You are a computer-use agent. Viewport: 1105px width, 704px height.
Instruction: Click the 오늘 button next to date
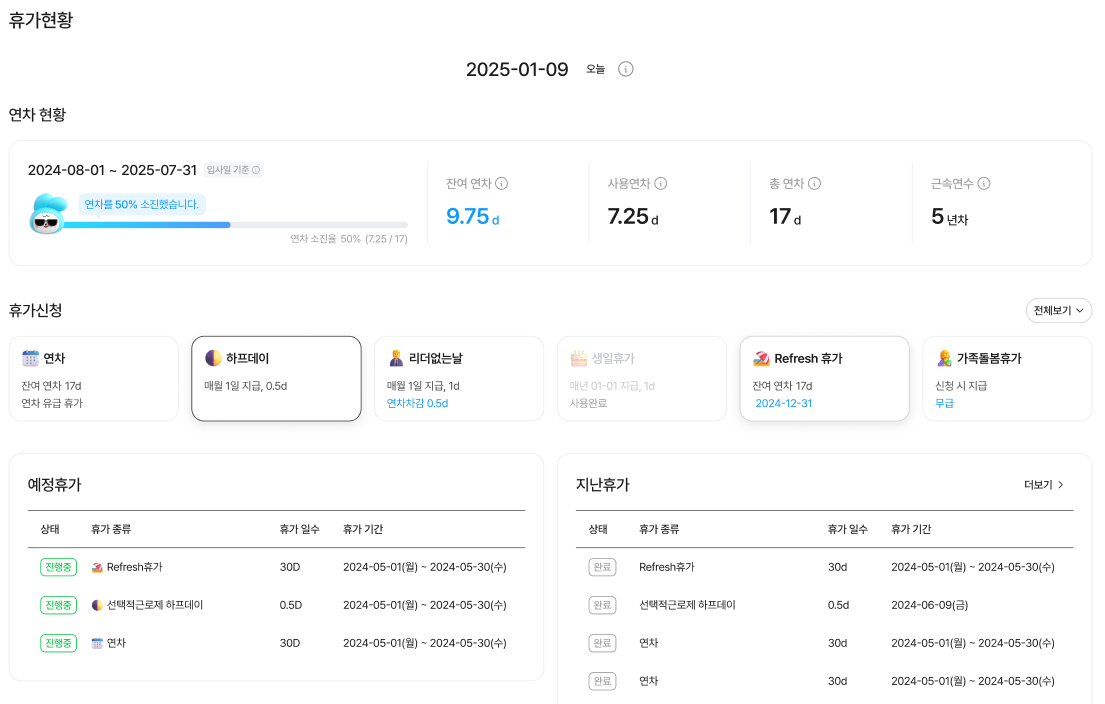coord(595,69)
